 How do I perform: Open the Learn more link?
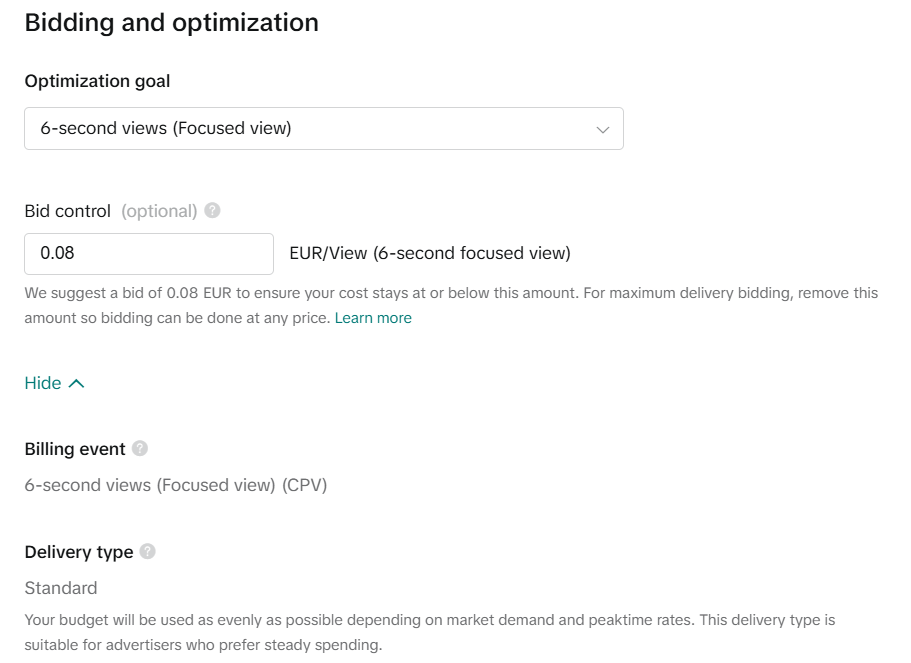[373, 318]
